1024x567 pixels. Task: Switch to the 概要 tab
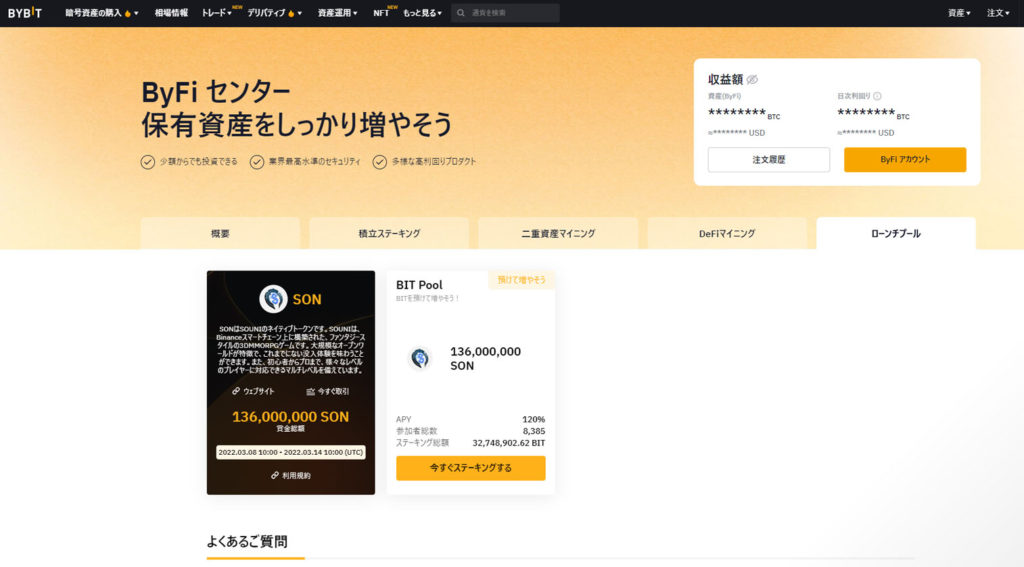click(220, 233)
